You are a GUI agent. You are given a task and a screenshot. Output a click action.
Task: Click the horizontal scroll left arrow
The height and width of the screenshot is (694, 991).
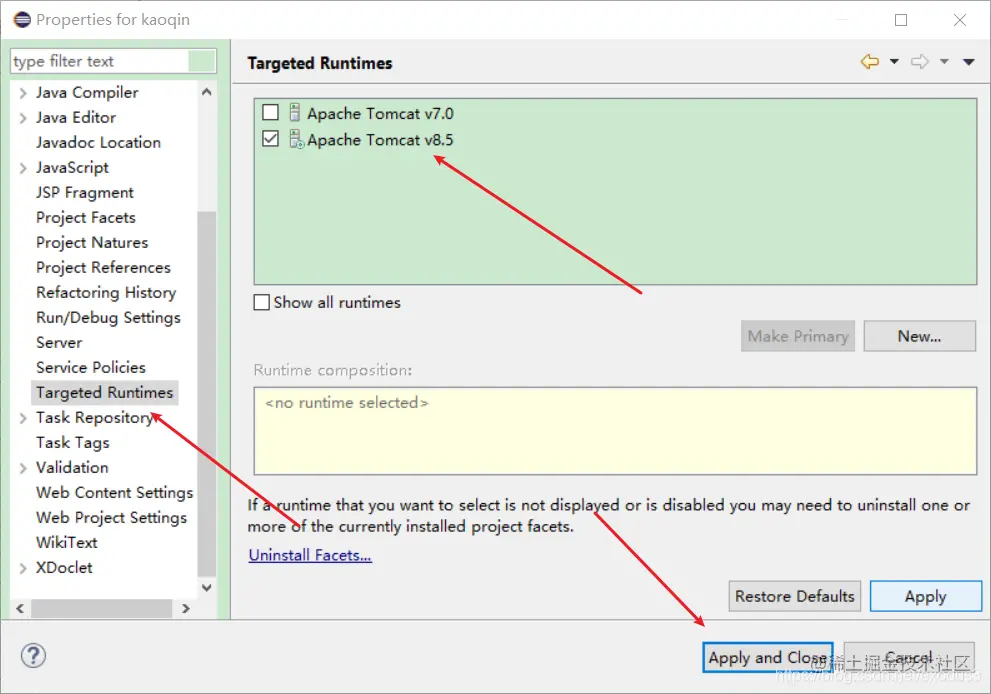point(20,609)
